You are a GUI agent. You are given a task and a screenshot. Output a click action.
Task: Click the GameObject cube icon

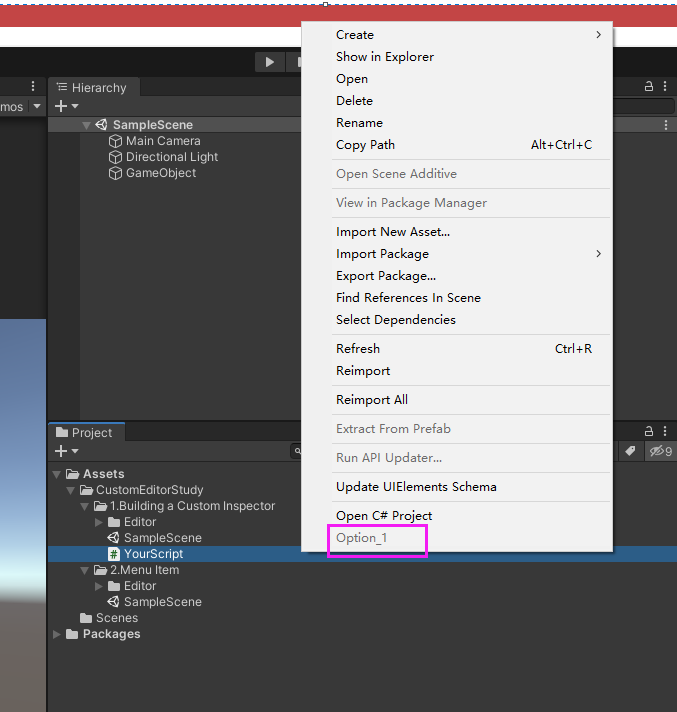click(x=115, y=173)
